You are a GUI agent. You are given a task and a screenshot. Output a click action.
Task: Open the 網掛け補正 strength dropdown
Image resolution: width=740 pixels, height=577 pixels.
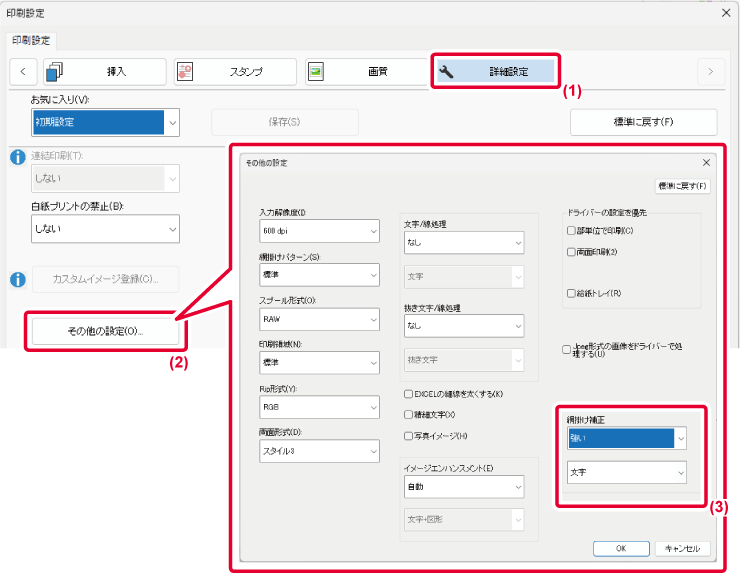coord(625,437)
